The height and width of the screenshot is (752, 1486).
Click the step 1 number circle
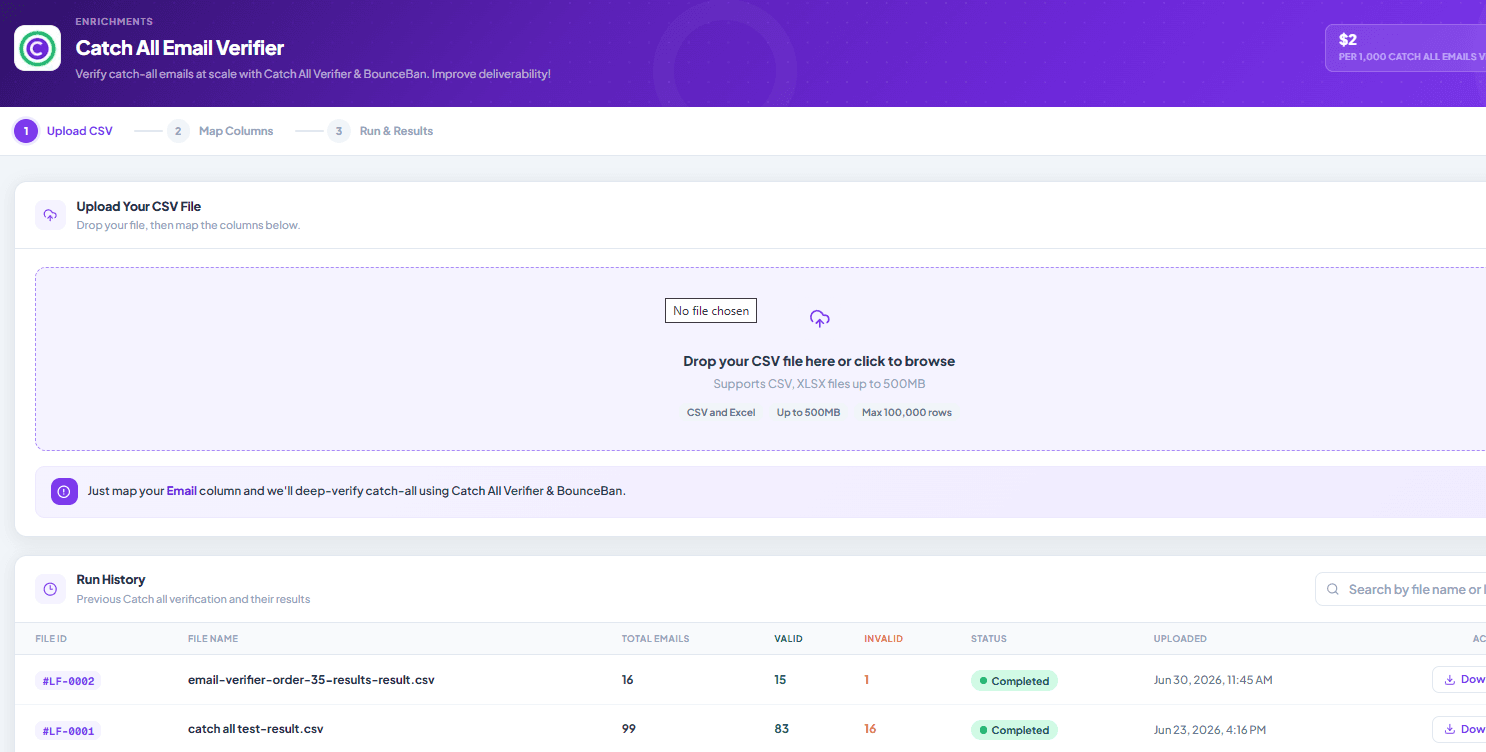pyautogui.click(x=26, y=131)
